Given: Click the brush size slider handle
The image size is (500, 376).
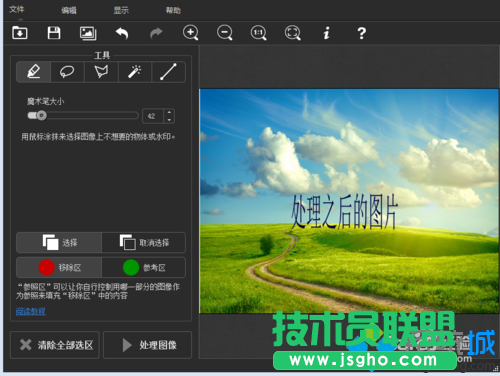Looking at the screenshot, I should pyautogui.click(x=41, y=116).
